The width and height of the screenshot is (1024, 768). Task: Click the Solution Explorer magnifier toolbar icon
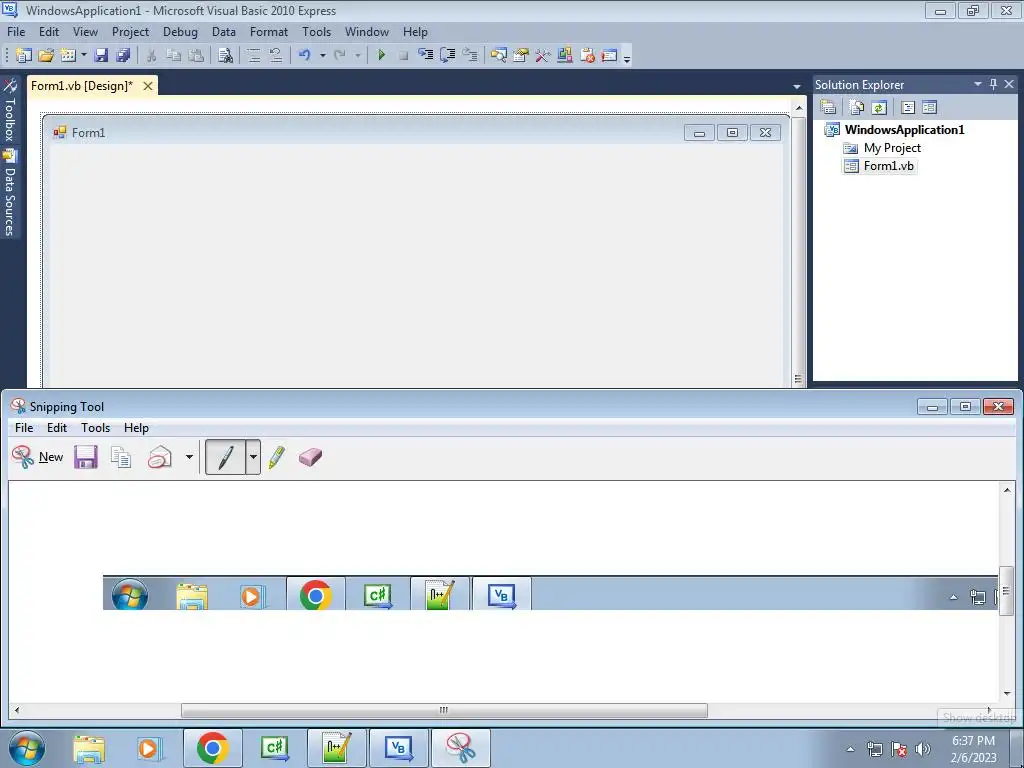[x=498, y=56]
